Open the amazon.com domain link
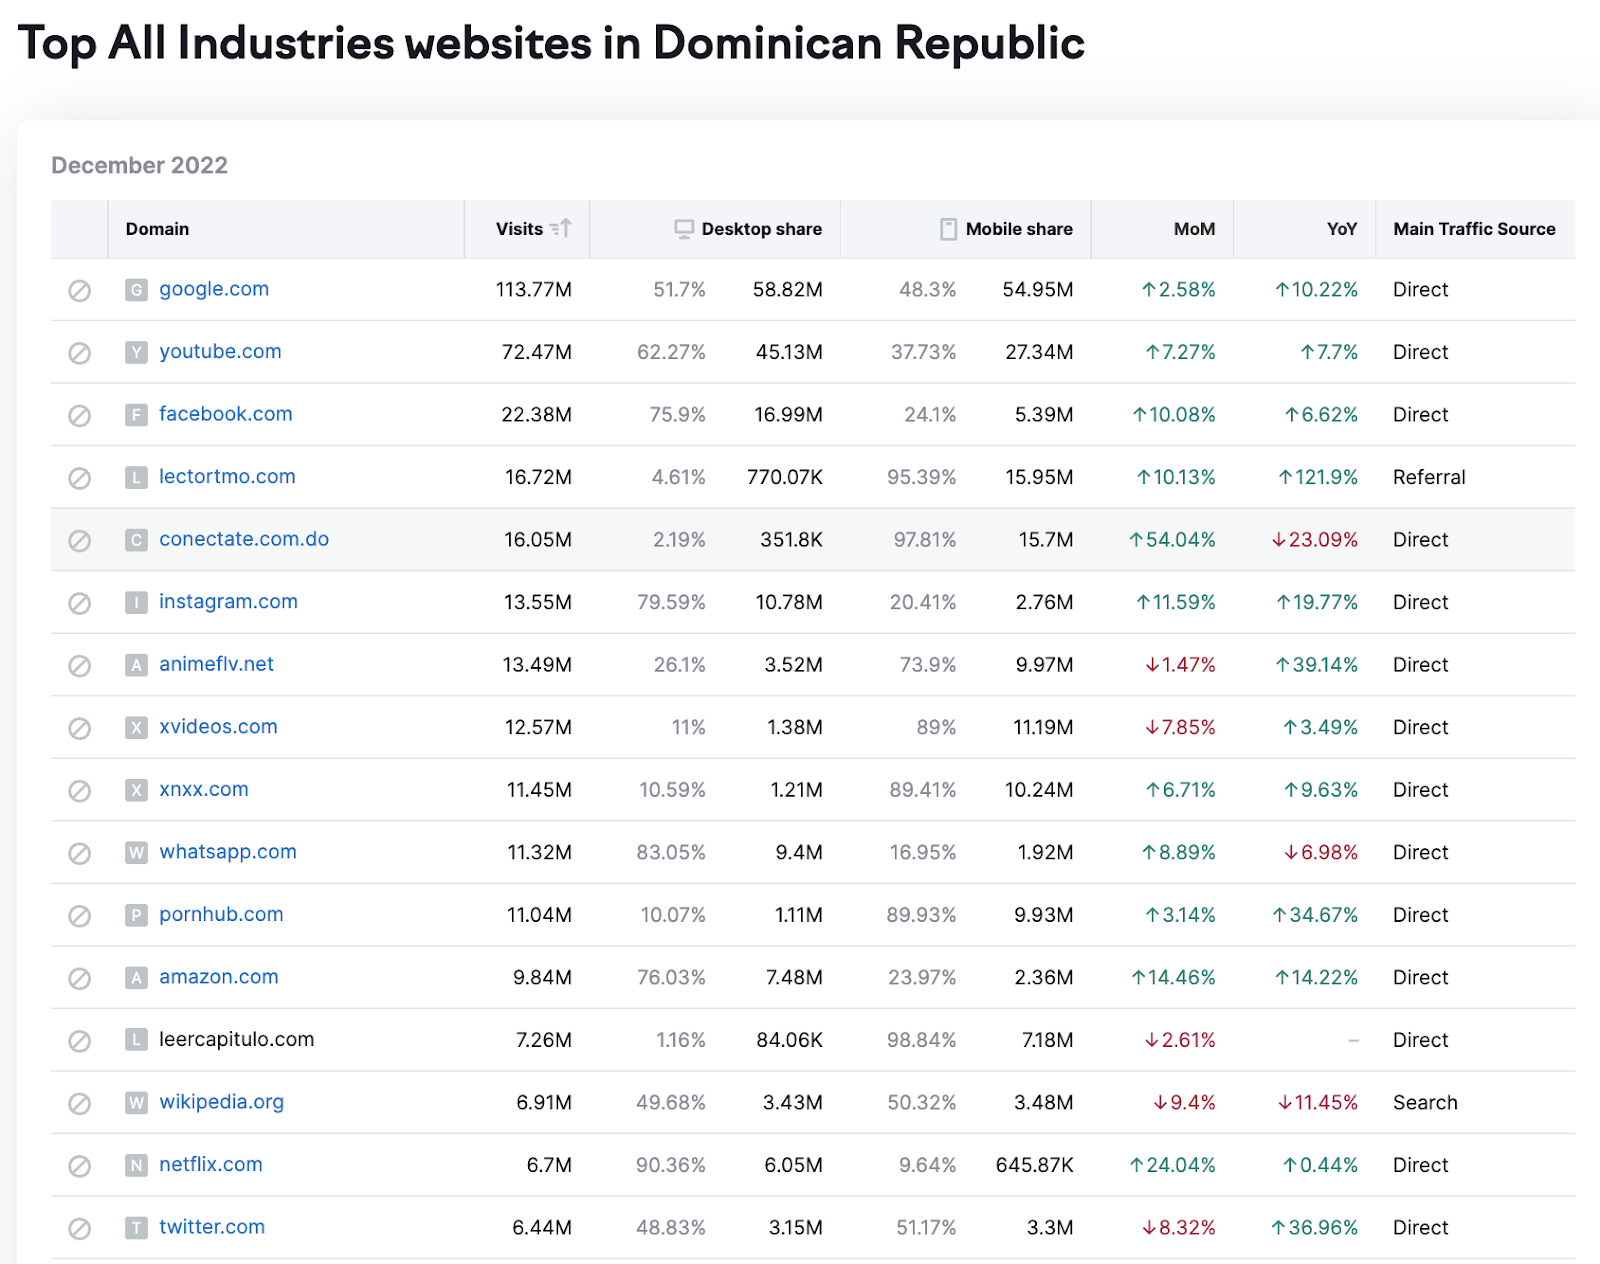This screenshot has width=1600, height=1264. click(x=219, y=977)
